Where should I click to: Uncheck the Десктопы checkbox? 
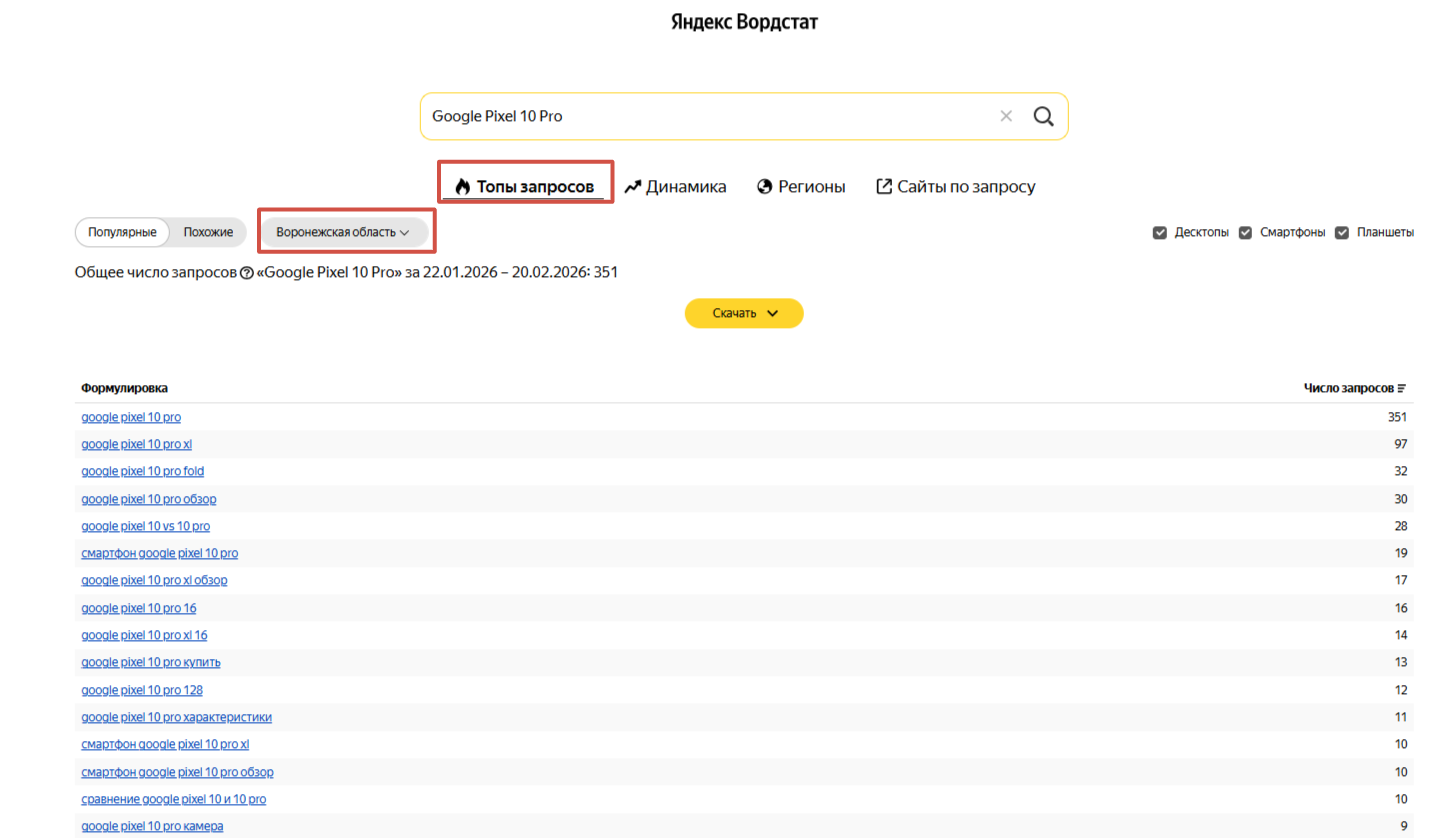click(x=1160, y=233)
